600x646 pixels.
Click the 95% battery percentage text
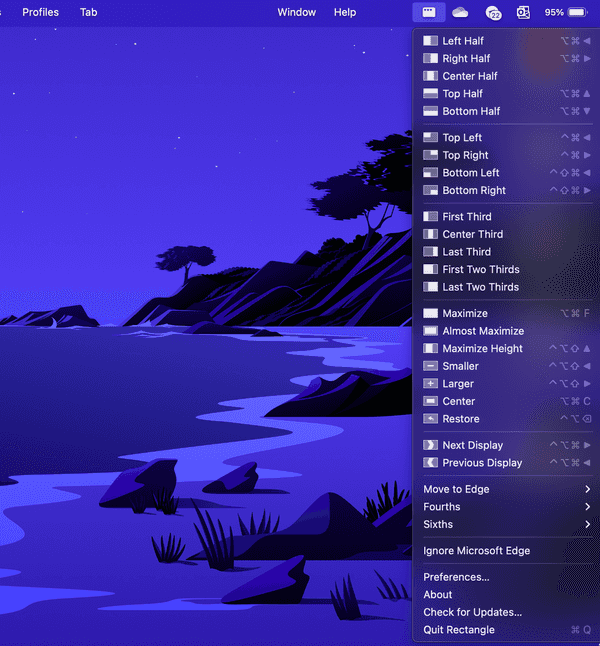pyautogui.click(x=554, y=12)
